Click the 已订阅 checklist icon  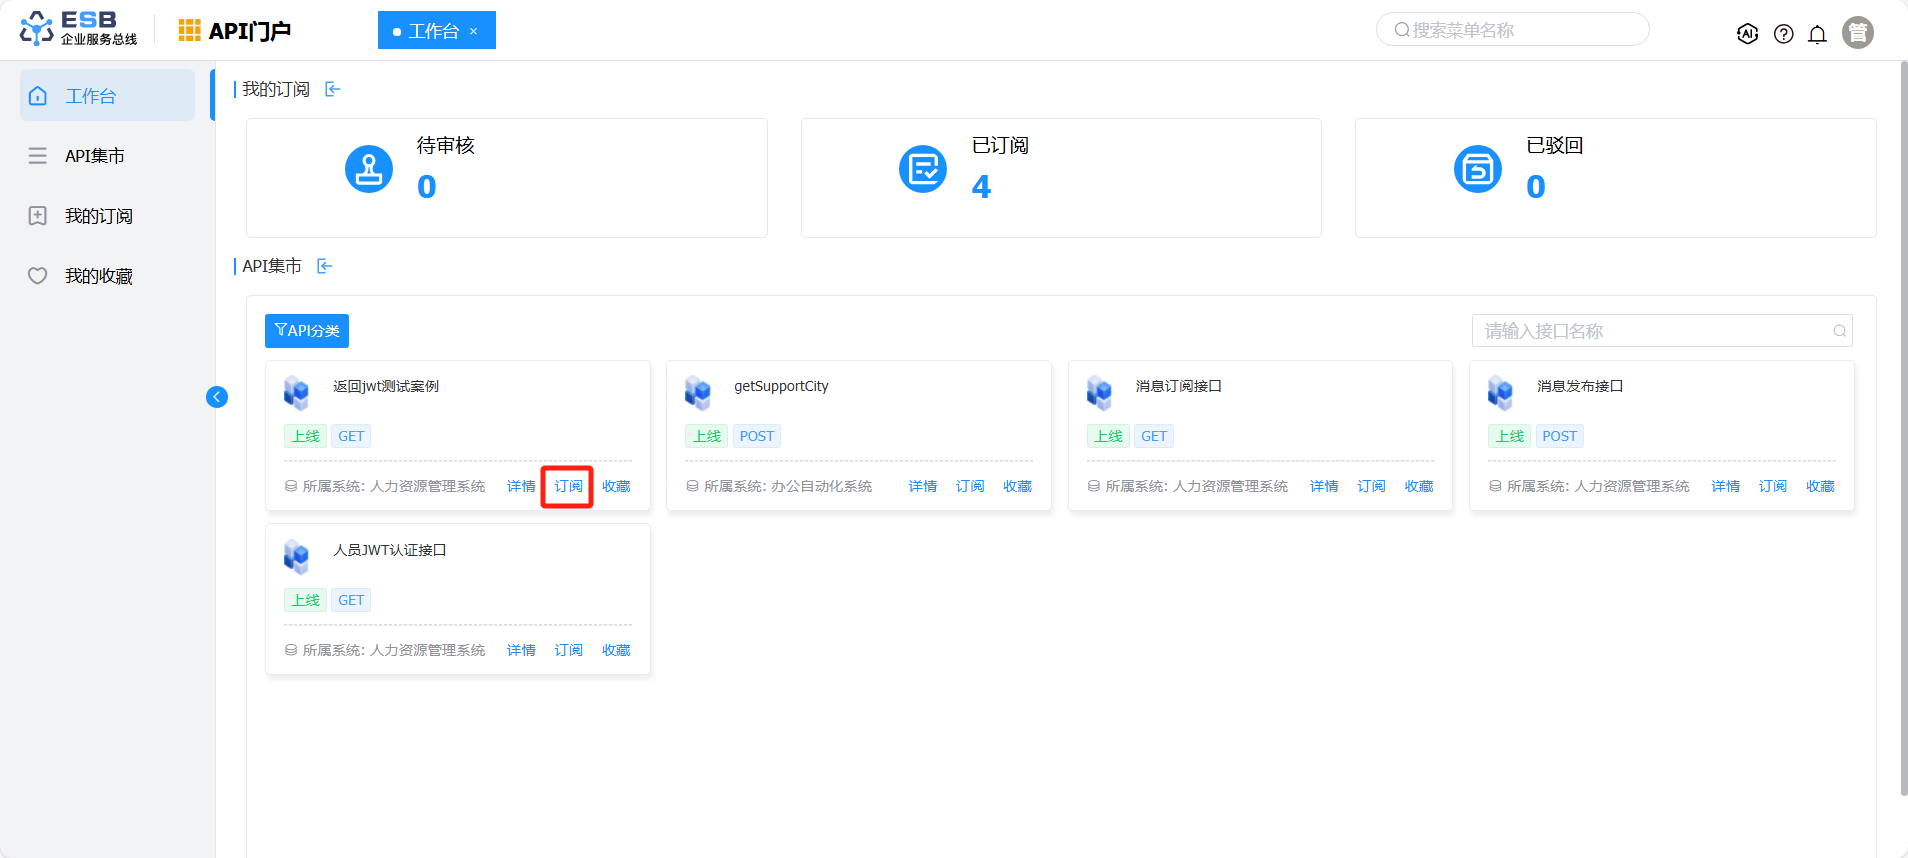pyautogui.click(x=922, y=169)
